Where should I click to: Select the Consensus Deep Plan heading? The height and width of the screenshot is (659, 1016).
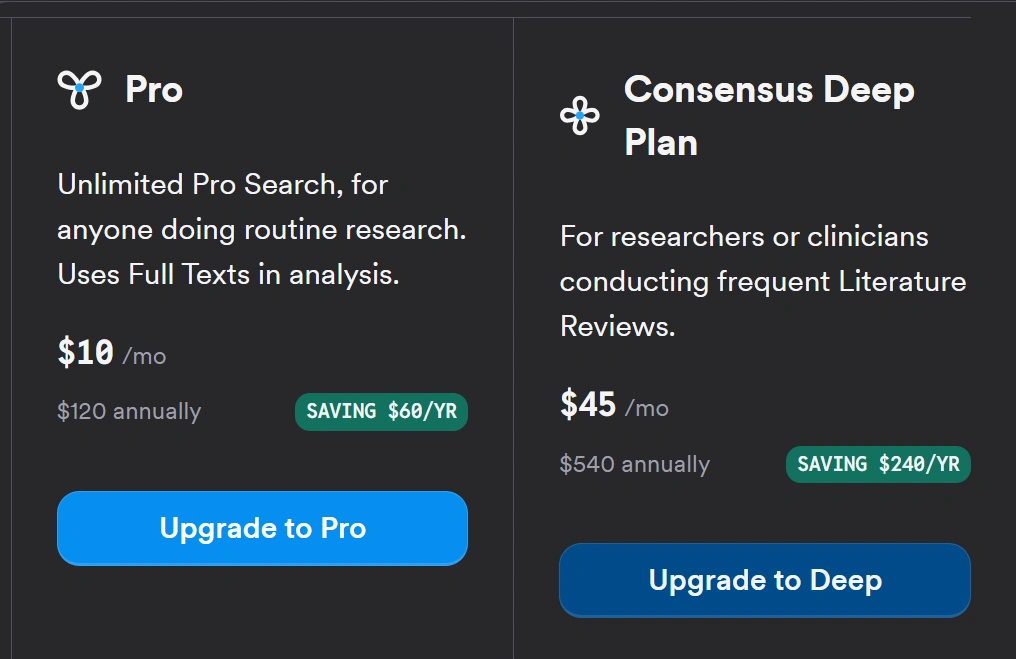tap(769, 115)
